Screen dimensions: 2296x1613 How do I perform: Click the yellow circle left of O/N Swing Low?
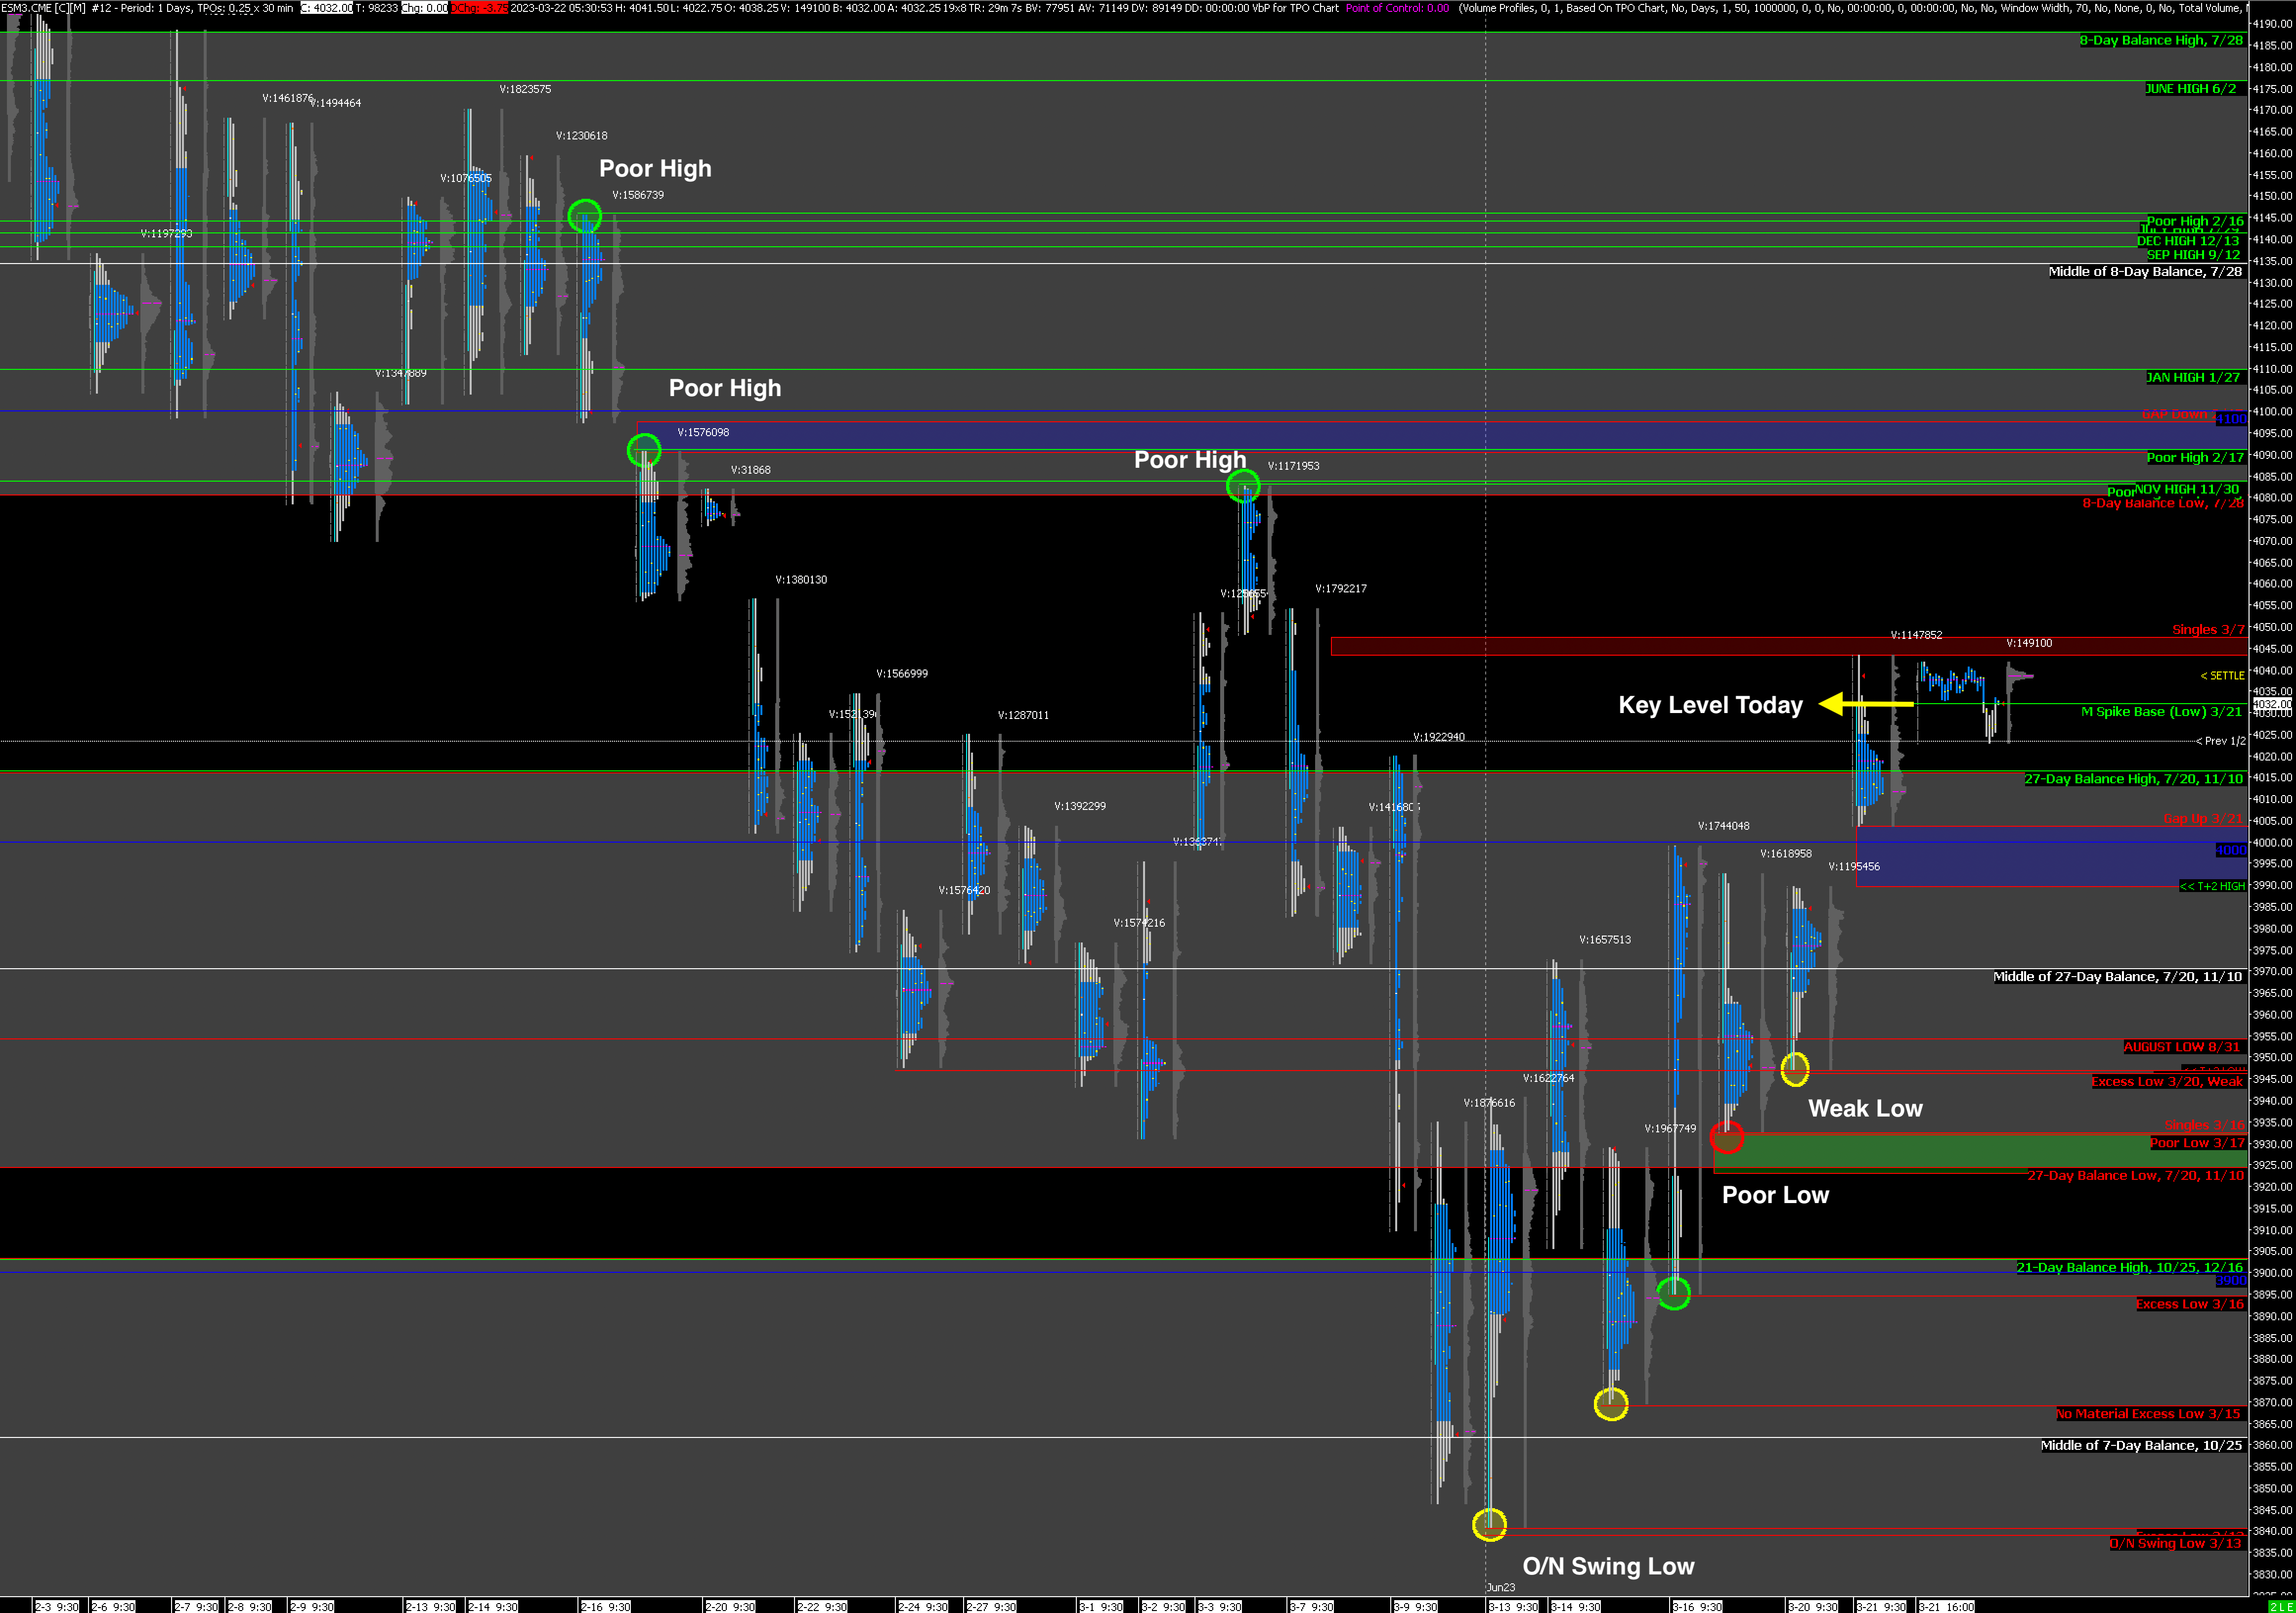pos(1489,1524)
